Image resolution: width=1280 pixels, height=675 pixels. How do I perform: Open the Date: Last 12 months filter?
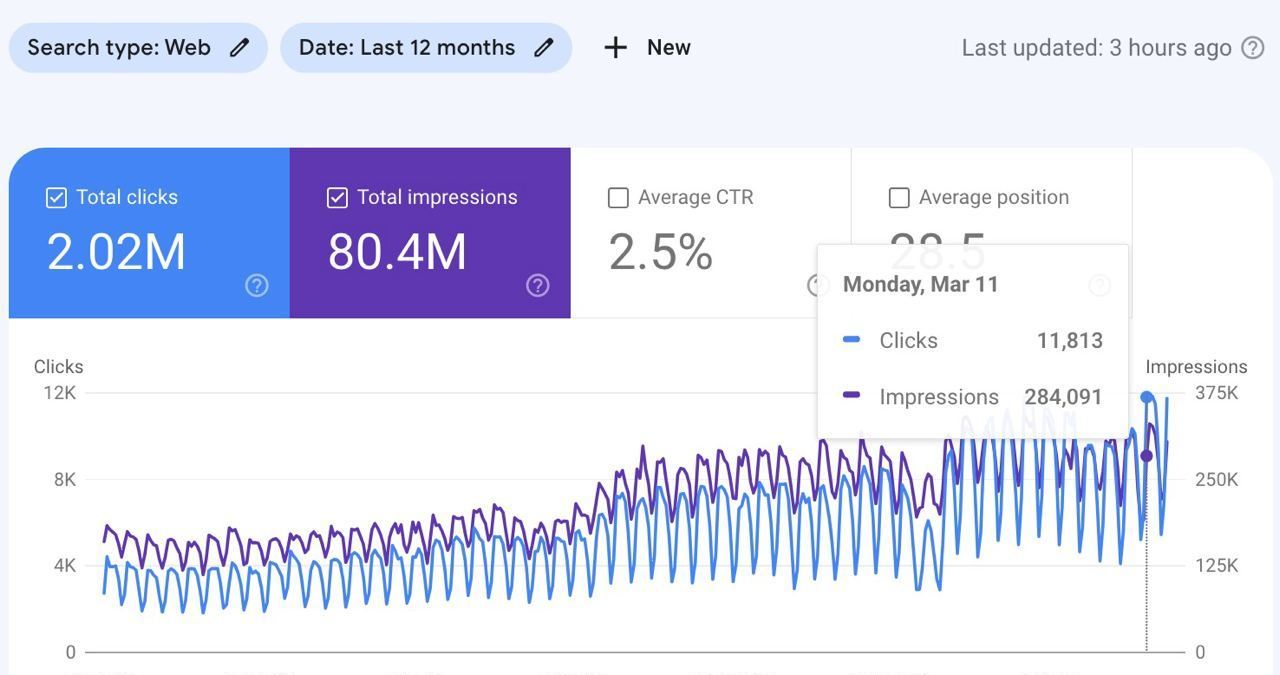coord(407,48)
